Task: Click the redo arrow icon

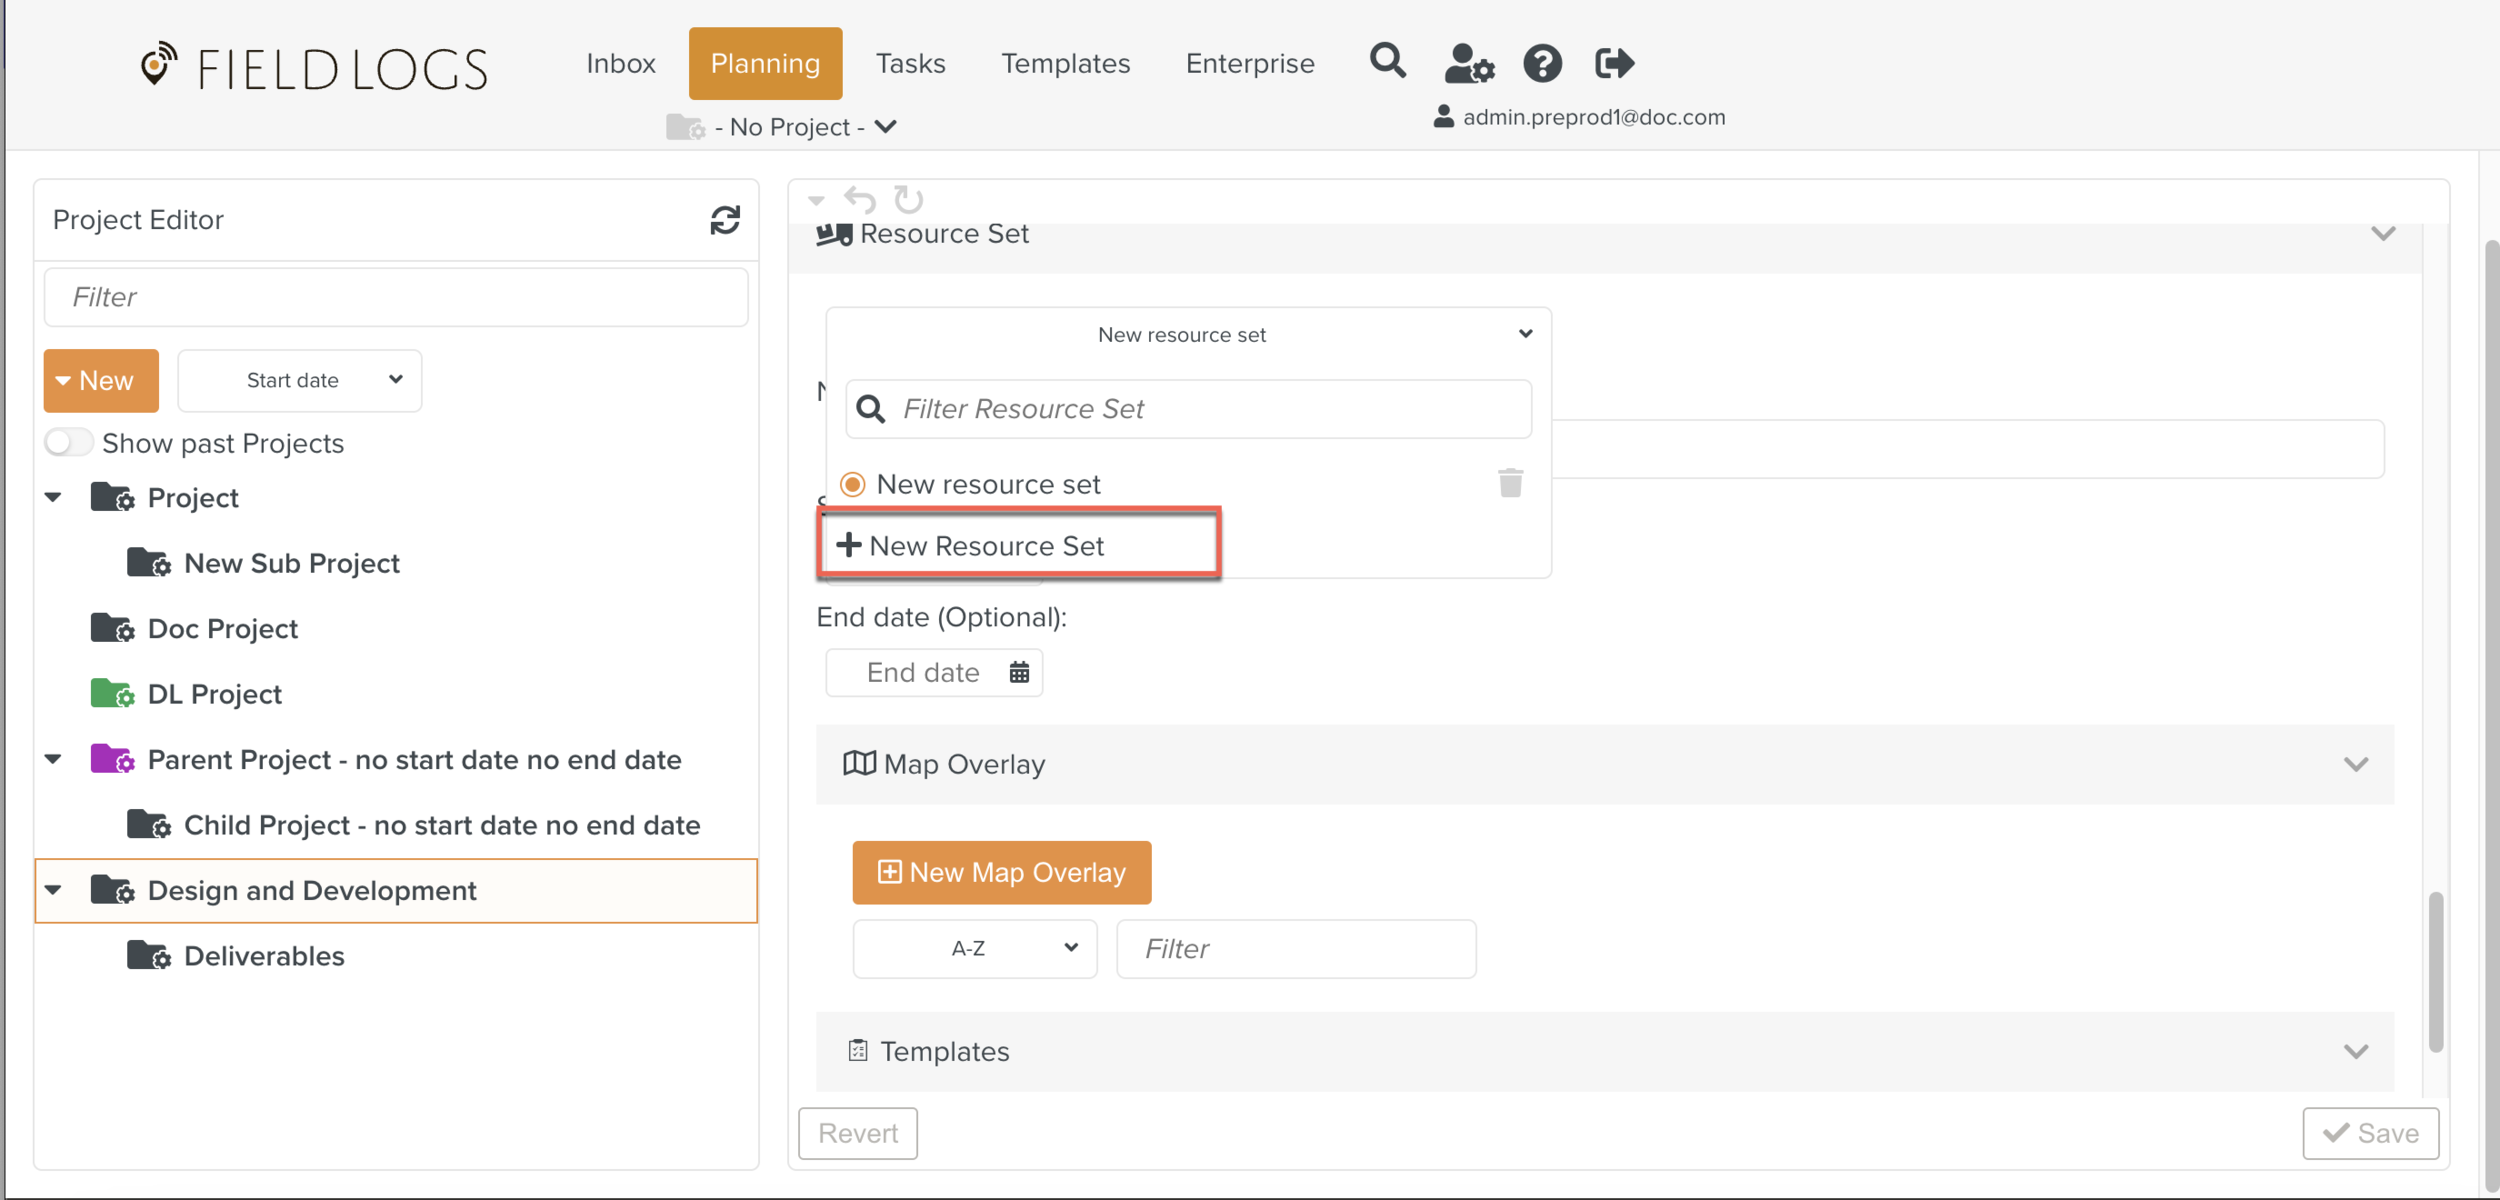Action: click(908, 199)
